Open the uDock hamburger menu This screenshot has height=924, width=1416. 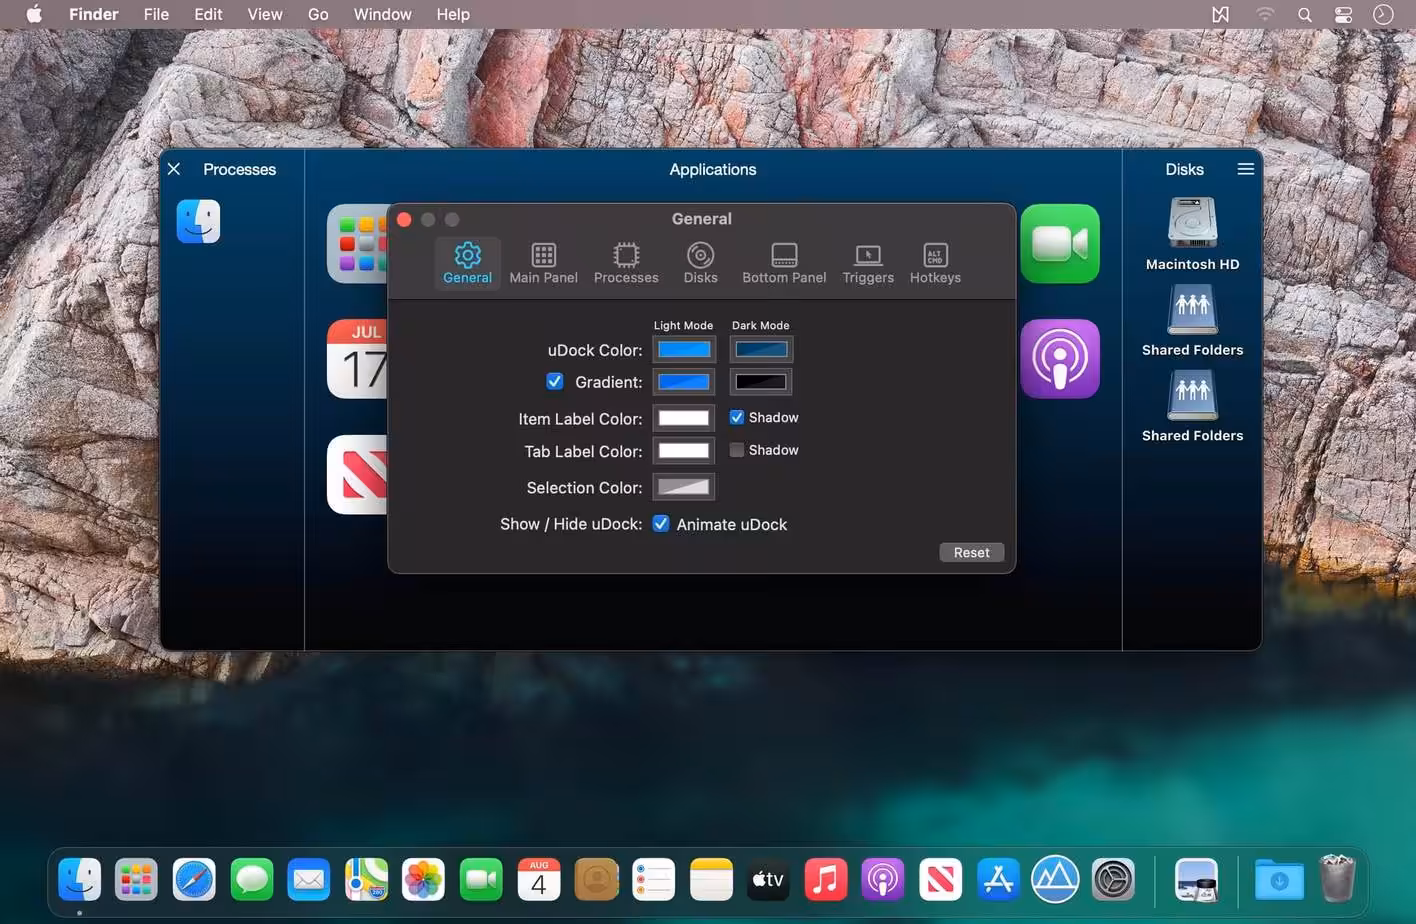(x=1245, y=169)
